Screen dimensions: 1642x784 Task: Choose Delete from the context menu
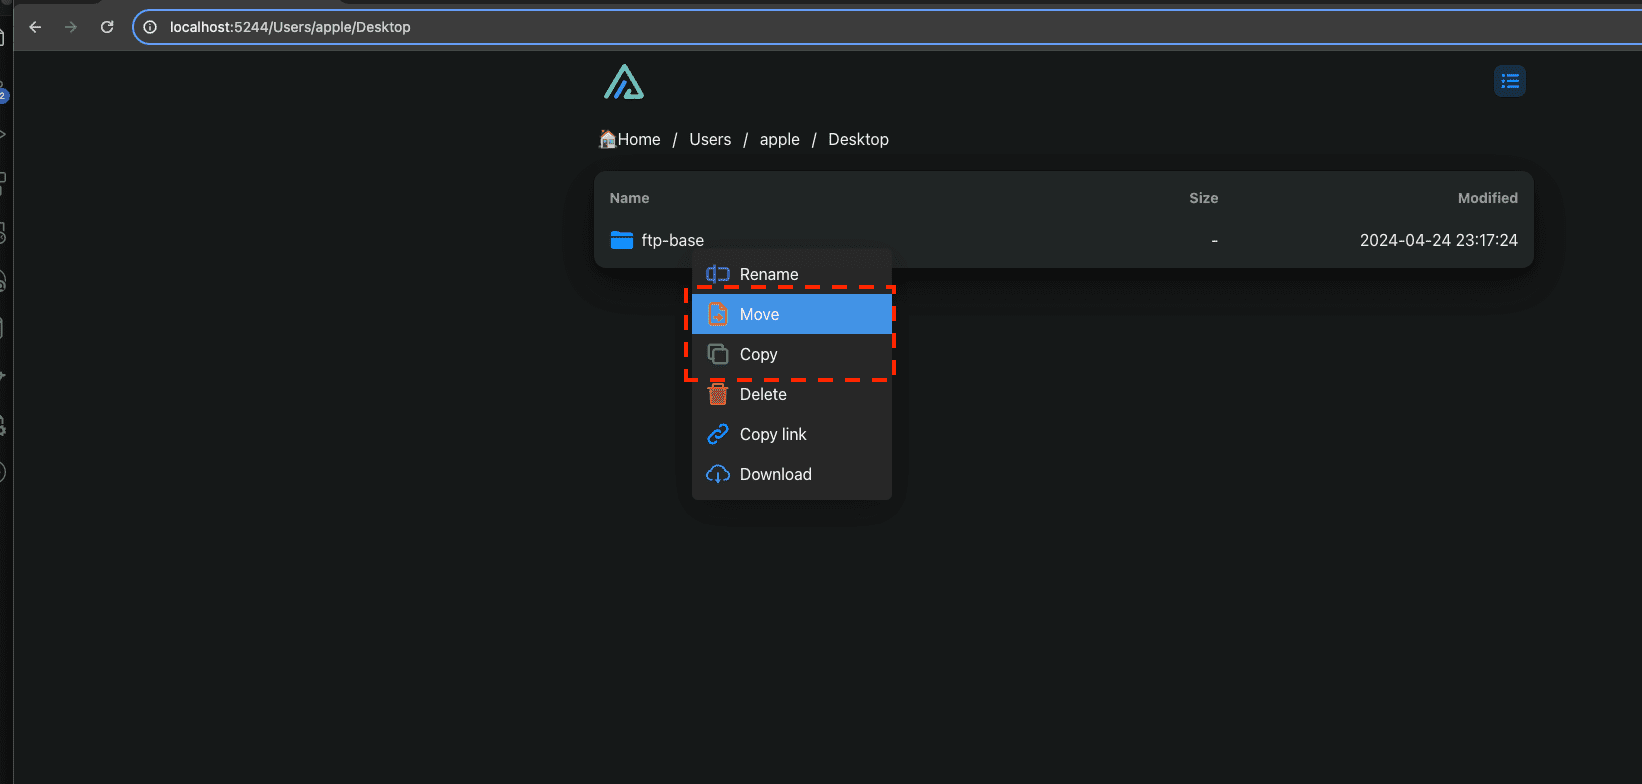pyautogui.click(x=792, y=394)
